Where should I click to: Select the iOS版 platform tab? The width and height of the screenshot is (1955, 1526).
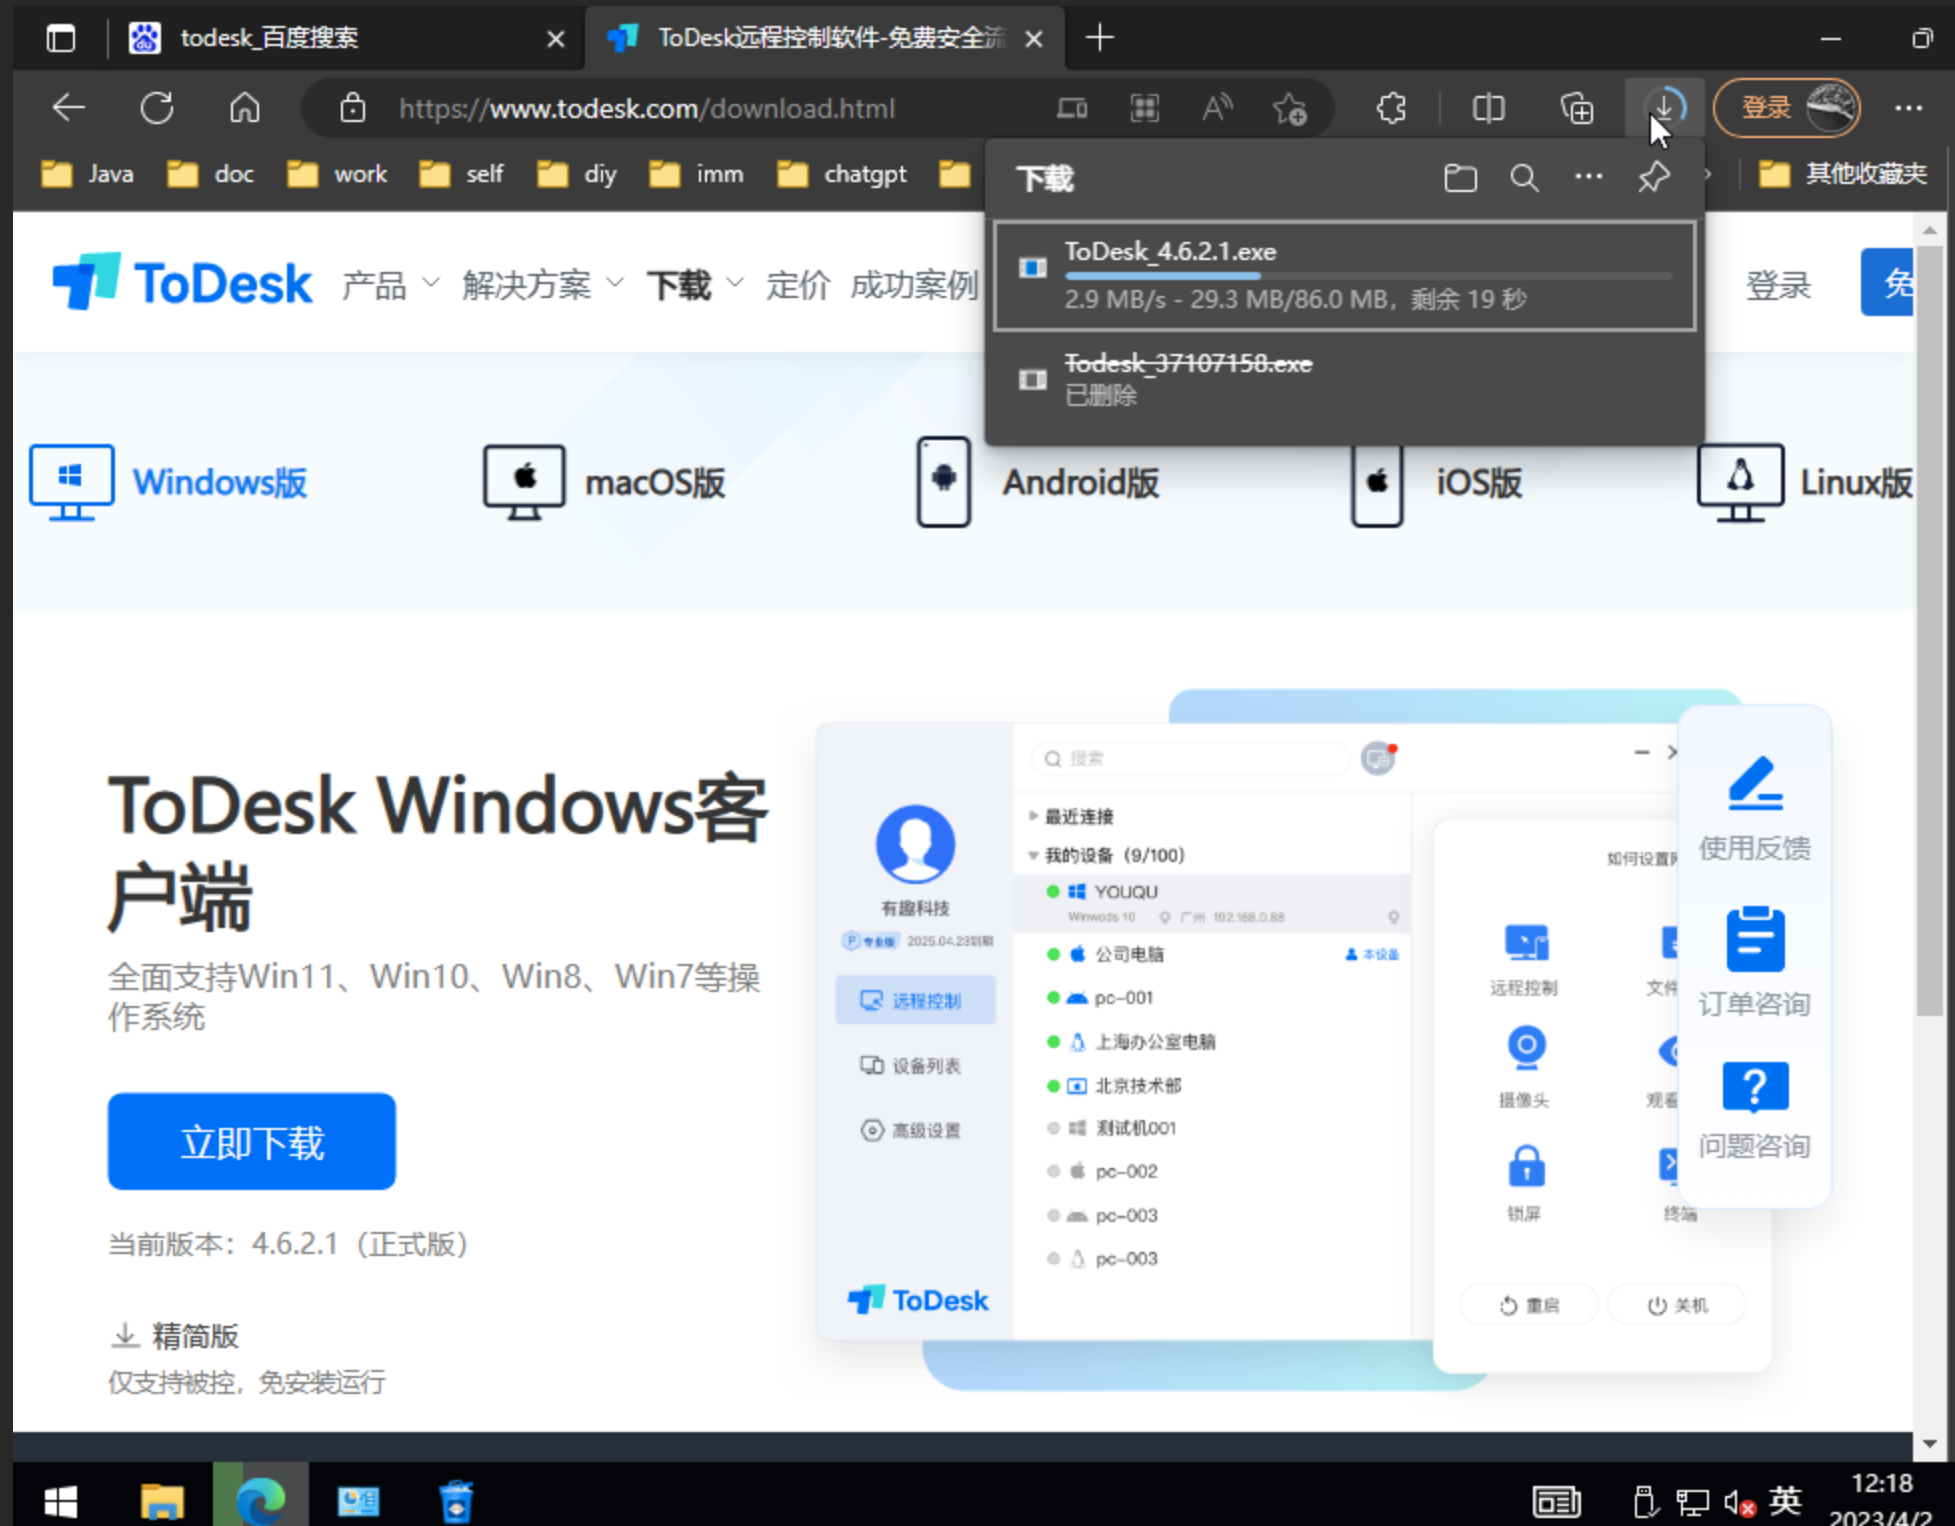coord(1437,482)
